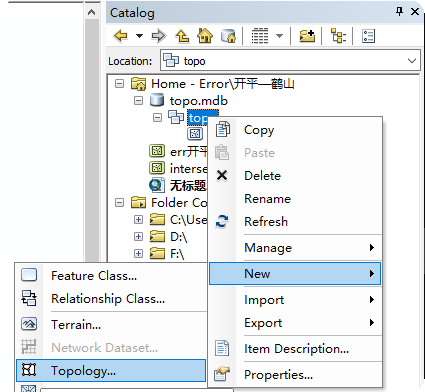This screenshot has width=425, height=392.
Task: Click the scrollbar up arrow left of Catalog
Action: click(x=92, y=13)
